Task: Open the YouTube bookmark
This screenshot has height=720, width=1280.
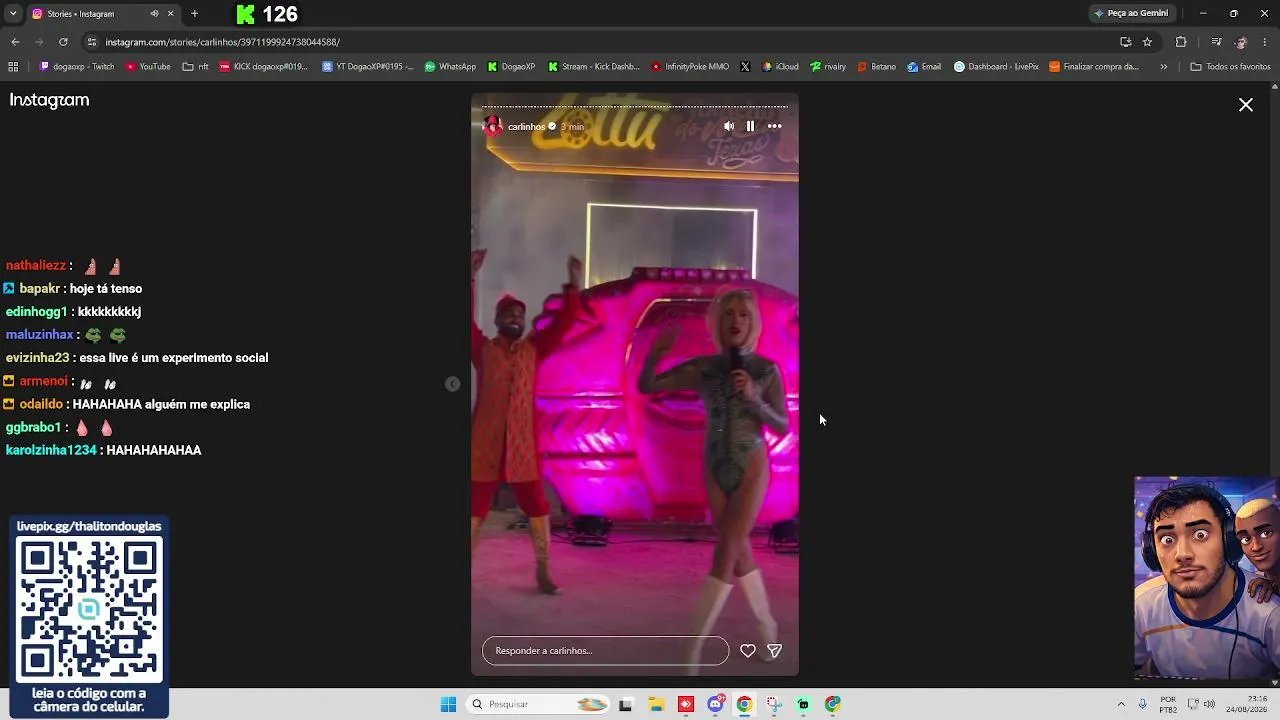Action: (148, 67)
